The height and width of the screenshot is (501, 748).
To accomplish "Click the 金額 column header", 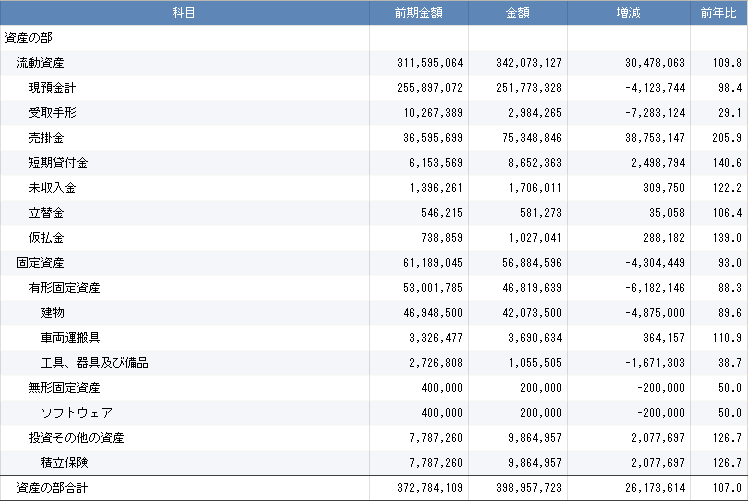I will (518, 13).
